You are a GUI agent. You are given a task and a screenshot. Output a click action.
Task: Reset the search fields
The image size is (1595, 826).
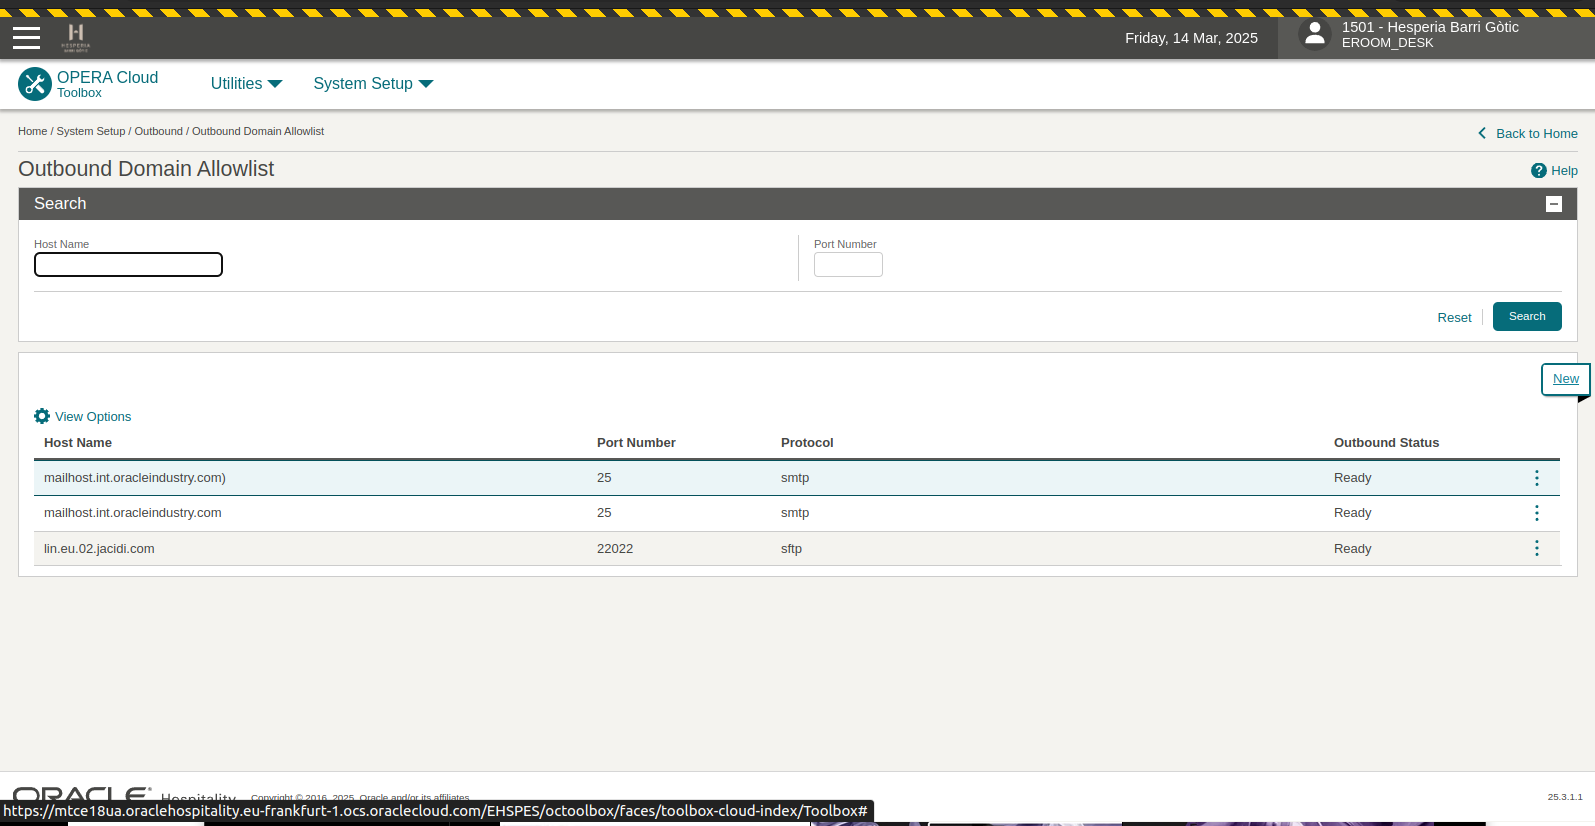(1454, 317)
